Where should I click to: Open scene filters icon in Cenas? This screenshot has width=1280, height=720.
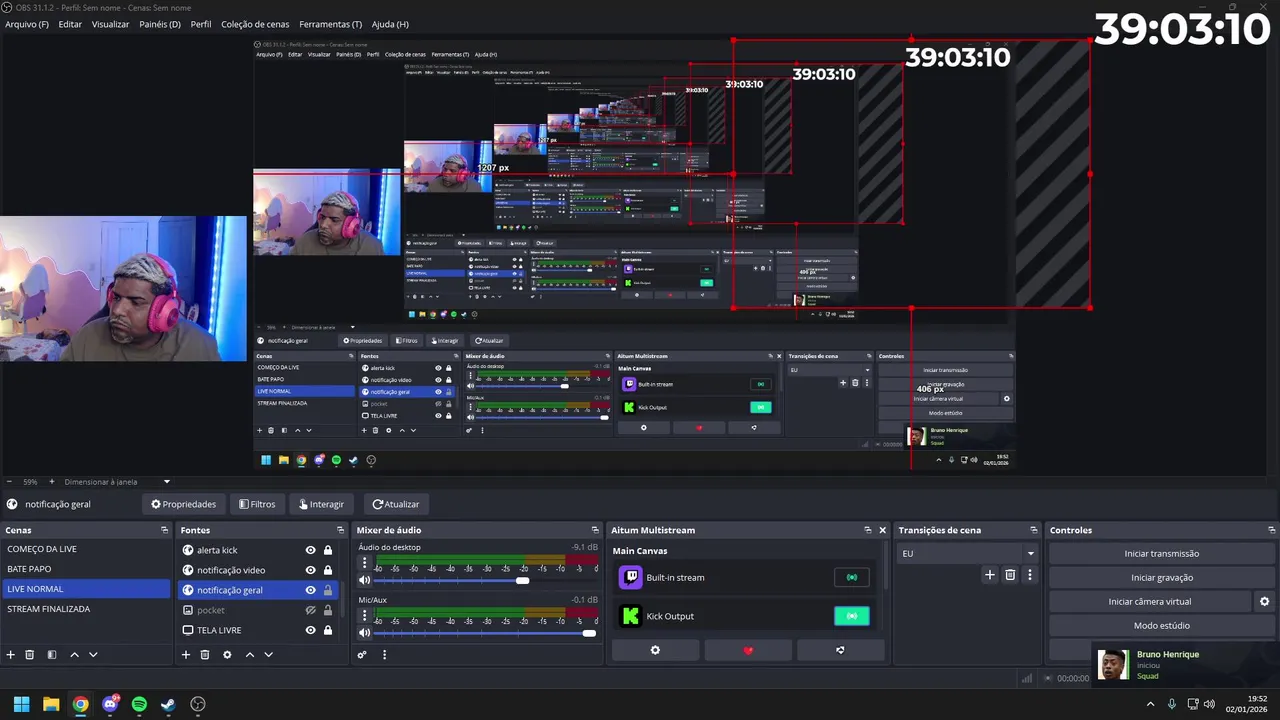(52, 655)
